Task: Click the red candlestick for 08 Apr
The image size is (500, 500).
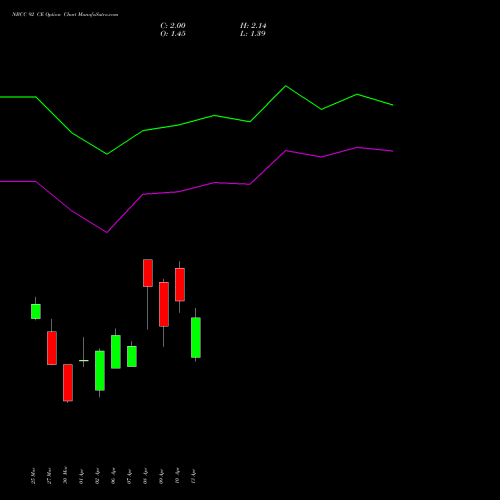Action: coord(148,273)
